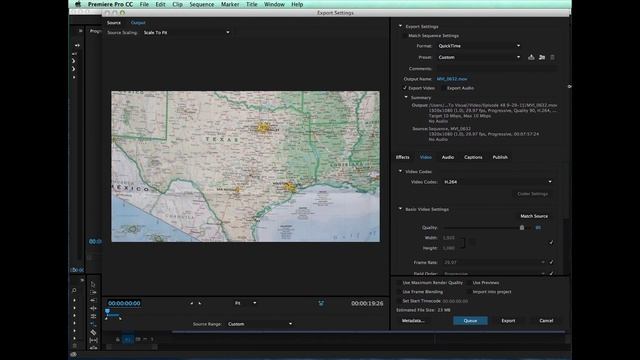The image size is (640, 360).
Task: Click the Codec Settings button
Action: [x=533, y=194]
